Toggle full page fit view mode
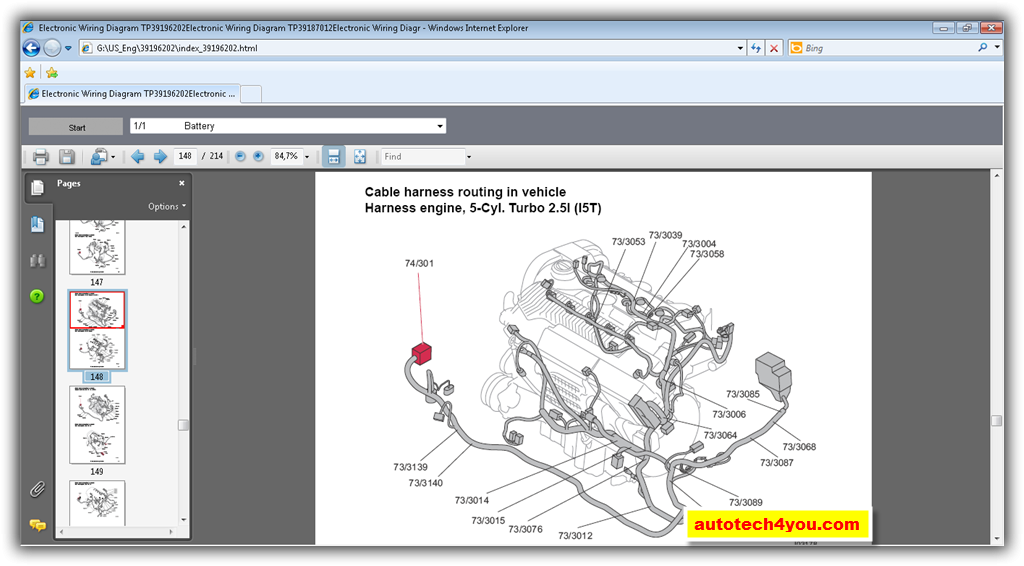 (360, 157)
